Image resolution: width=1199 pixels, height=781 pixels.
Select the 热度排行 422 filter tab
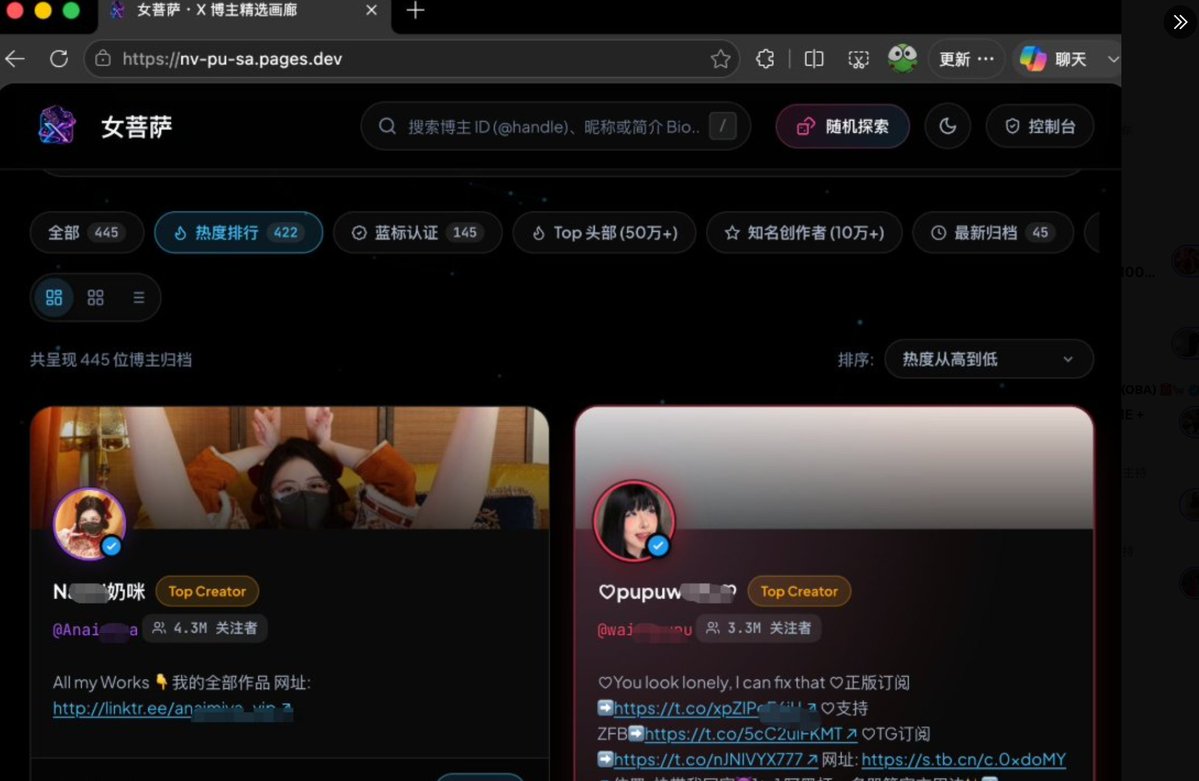(239, 233)
